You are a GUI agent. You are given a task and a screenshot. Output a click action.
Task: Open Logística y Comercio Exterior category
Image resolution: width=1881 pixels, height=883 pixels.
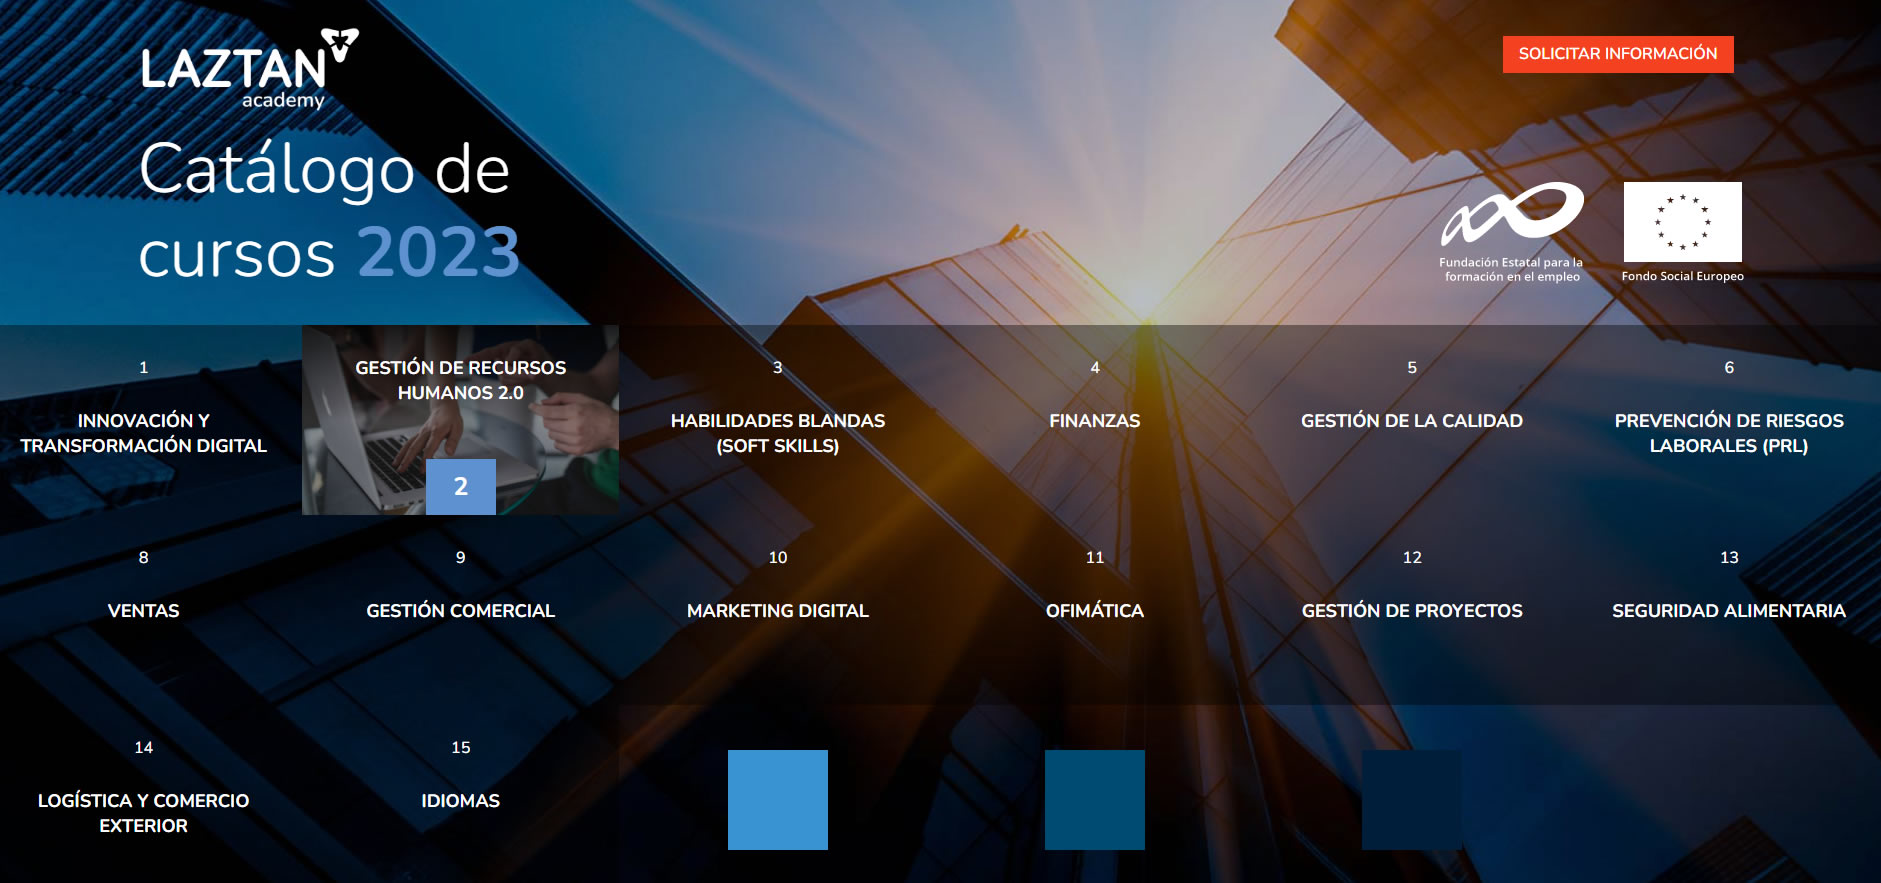click(144, 813)
